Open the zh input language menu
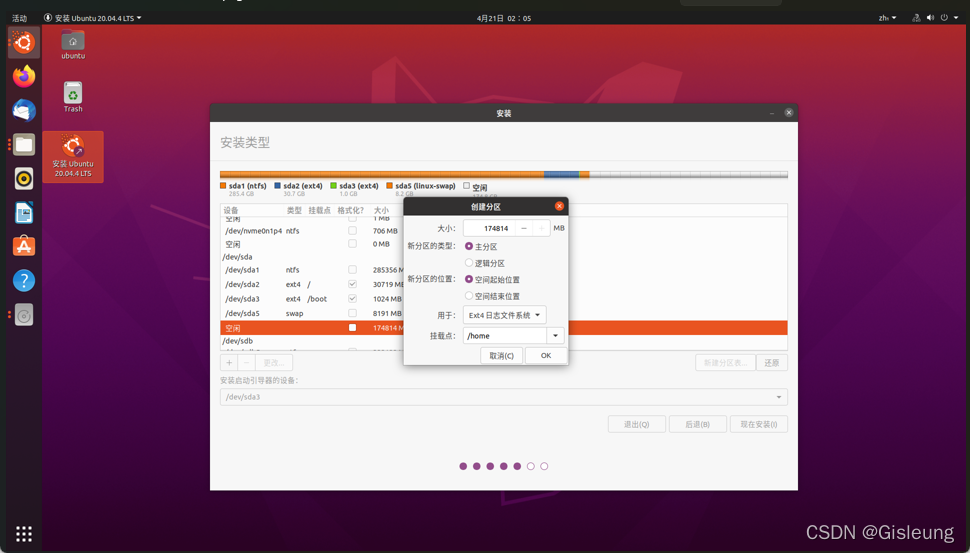The height and width of the screenshot is (553, 970). [887, 18]
